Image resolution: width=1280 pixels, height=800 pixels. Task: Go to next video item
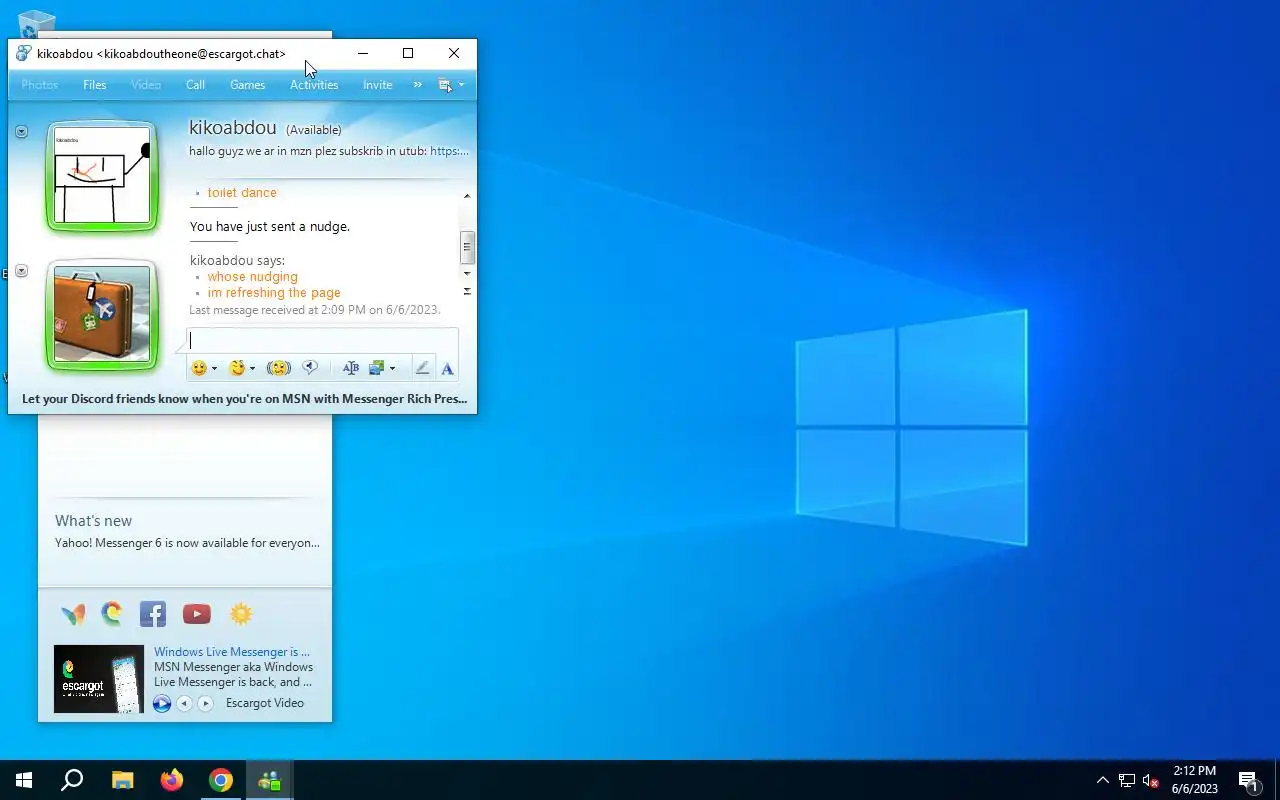[205, 704]
